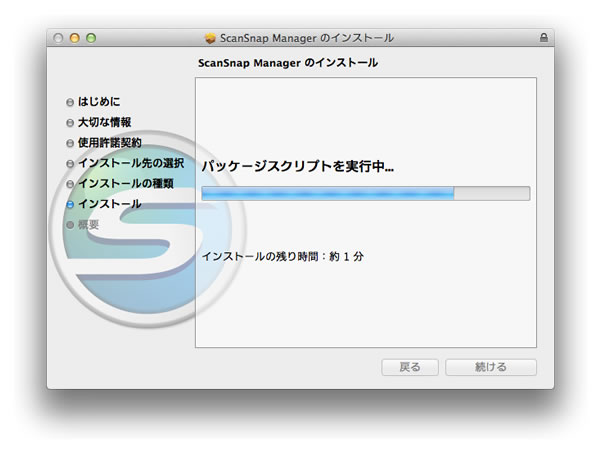Click the 続ける (Continue) button
Image resolution: width=600 pixels, height=453 pixels.
point(491,367)
